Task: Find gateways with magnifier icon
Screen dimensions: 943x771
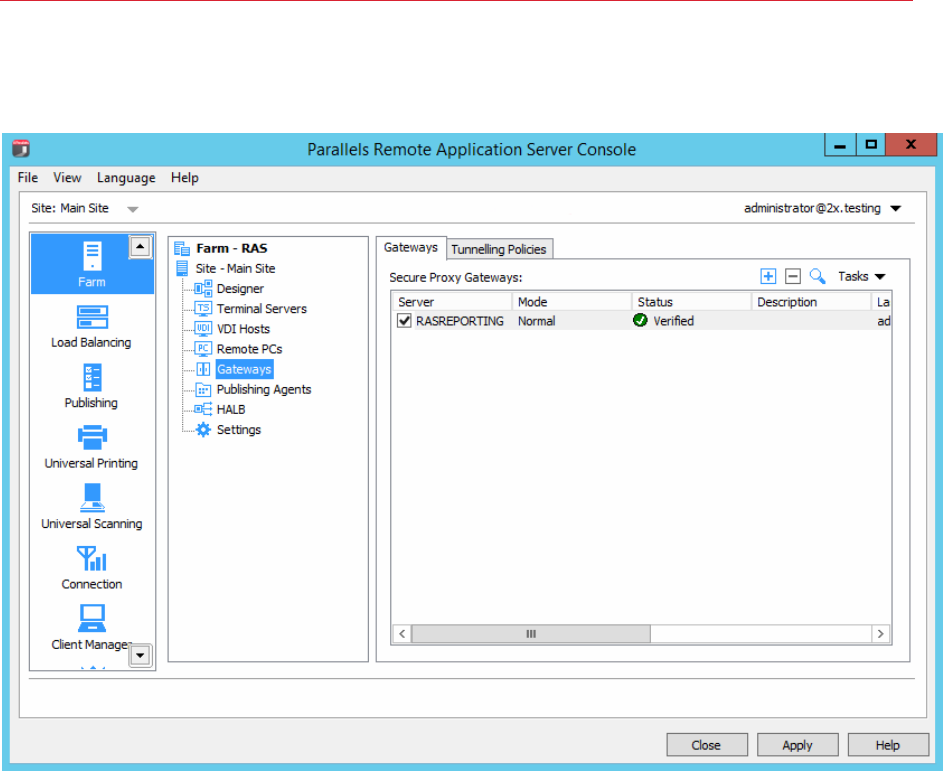Action: point(817,276)
